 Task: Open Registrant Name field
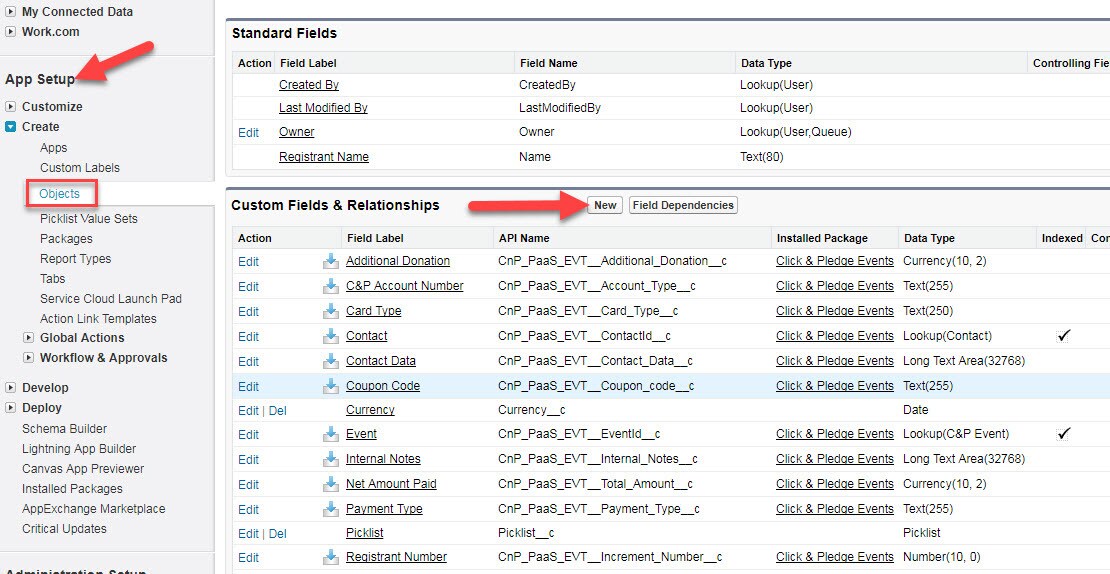coord(324,156)
